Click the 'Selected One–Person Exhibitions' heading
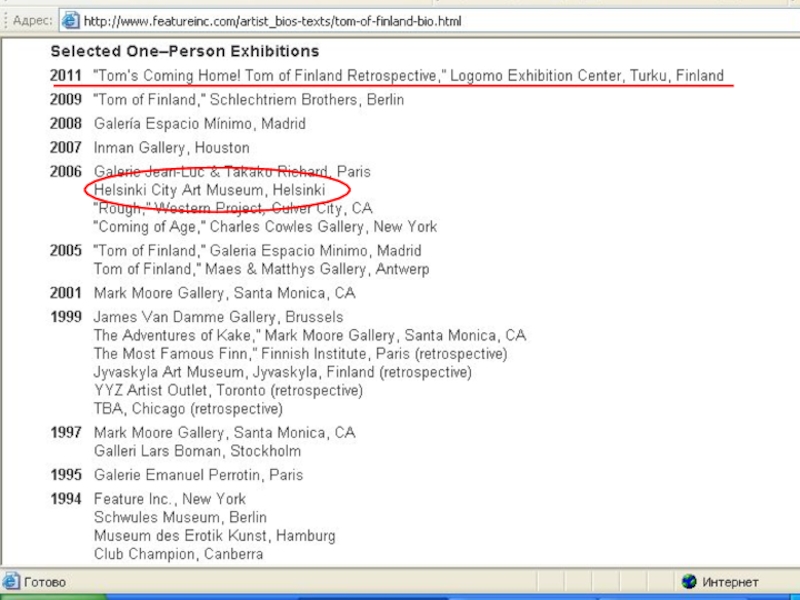The width and height of the screenshot is (800, 600). click(185, 51)
